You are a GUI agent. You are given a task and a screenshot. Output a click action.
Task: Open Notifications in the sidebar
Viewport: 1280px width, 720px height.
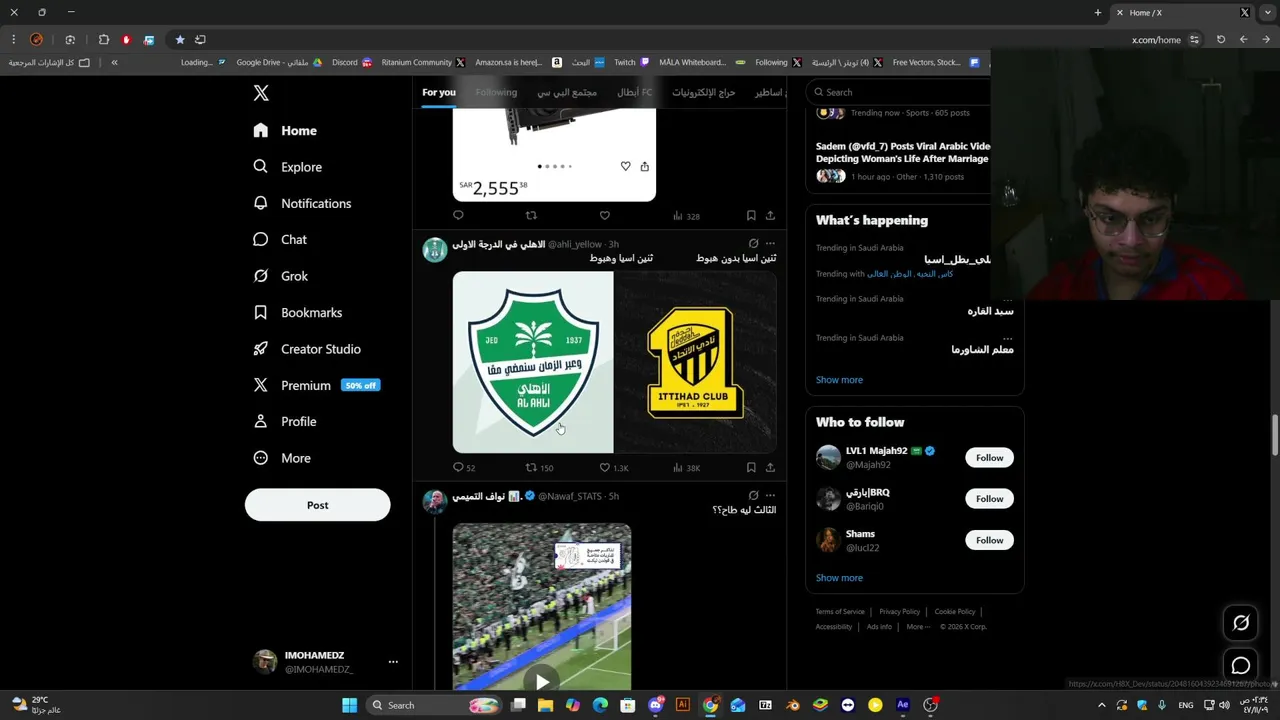coord(302,203)
